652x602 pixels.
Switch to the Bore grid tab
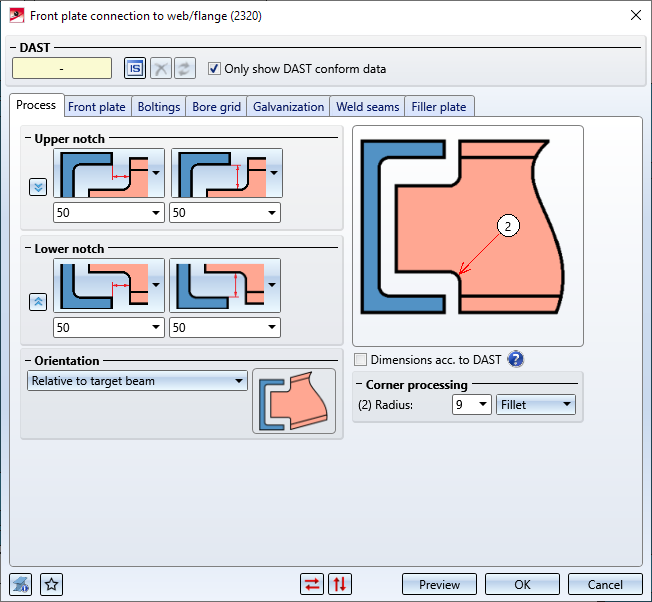coord(217,107)
